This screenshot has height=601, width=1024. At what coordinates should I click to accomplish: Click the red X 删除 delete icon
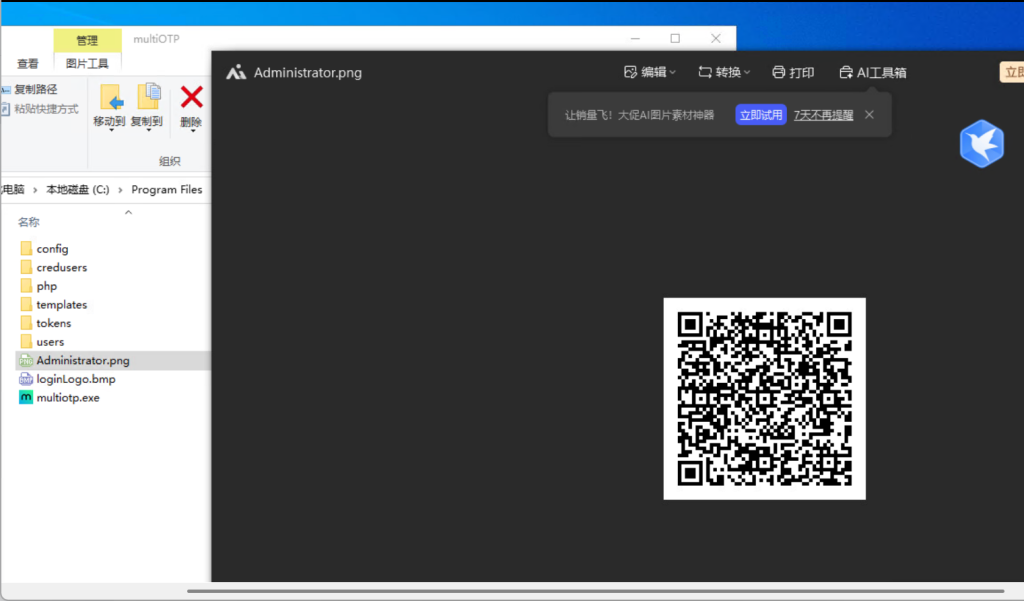coord(191,97)
